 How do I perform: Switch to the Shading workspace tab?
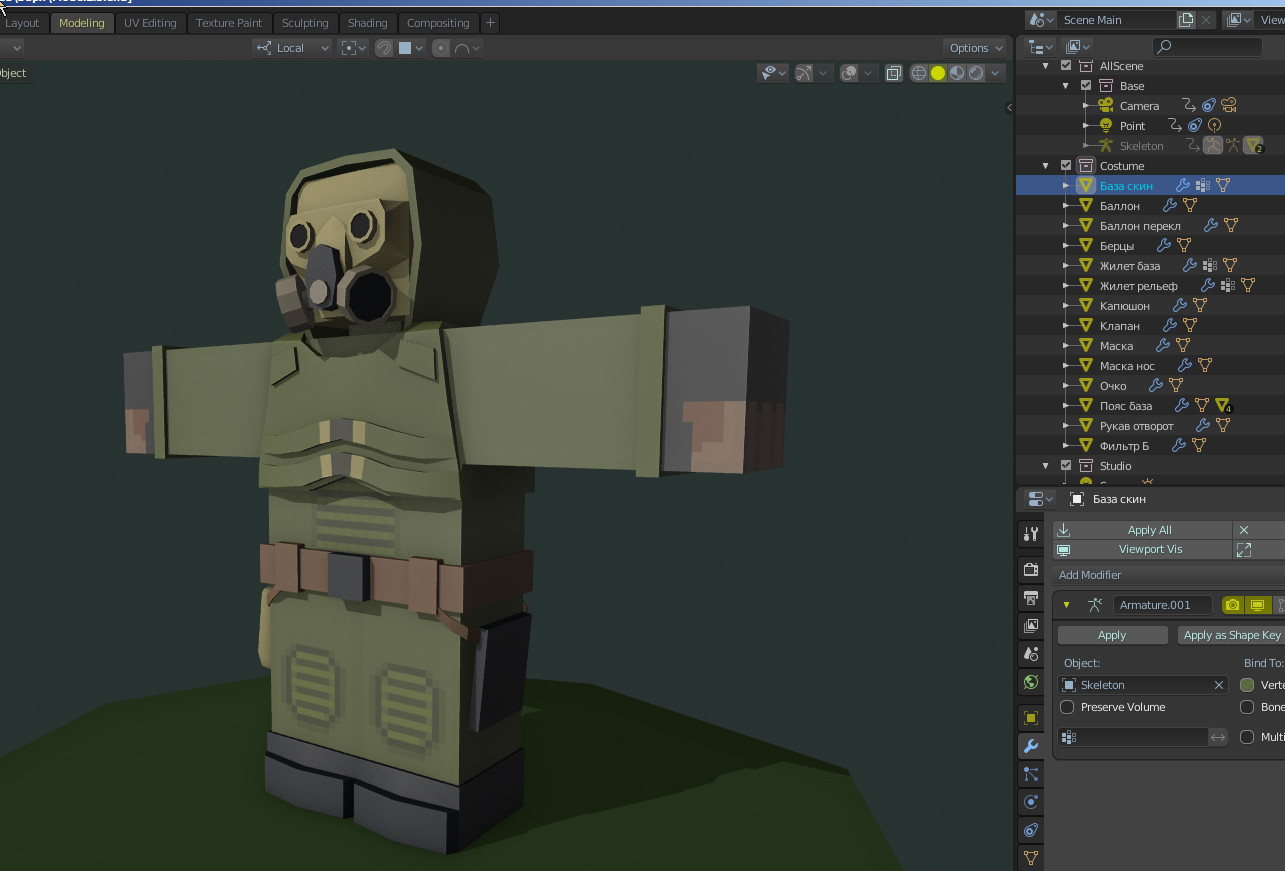tap(367, 23)
